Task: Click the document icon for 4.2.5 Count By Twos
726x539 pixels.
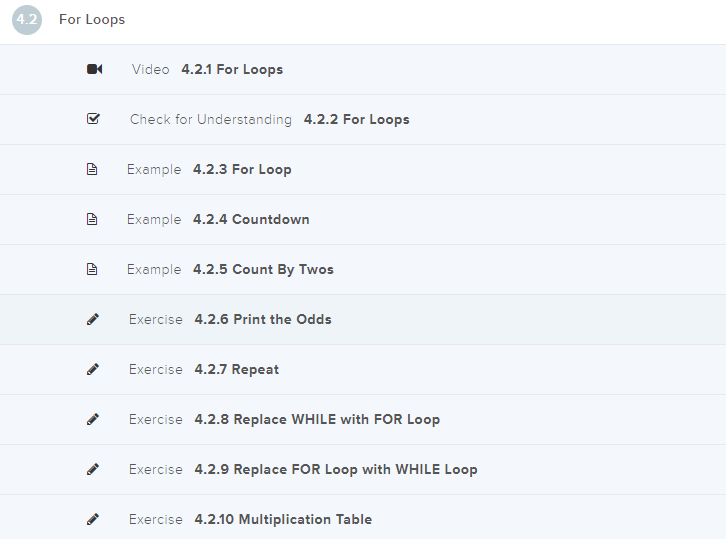Action: (93, 269)
